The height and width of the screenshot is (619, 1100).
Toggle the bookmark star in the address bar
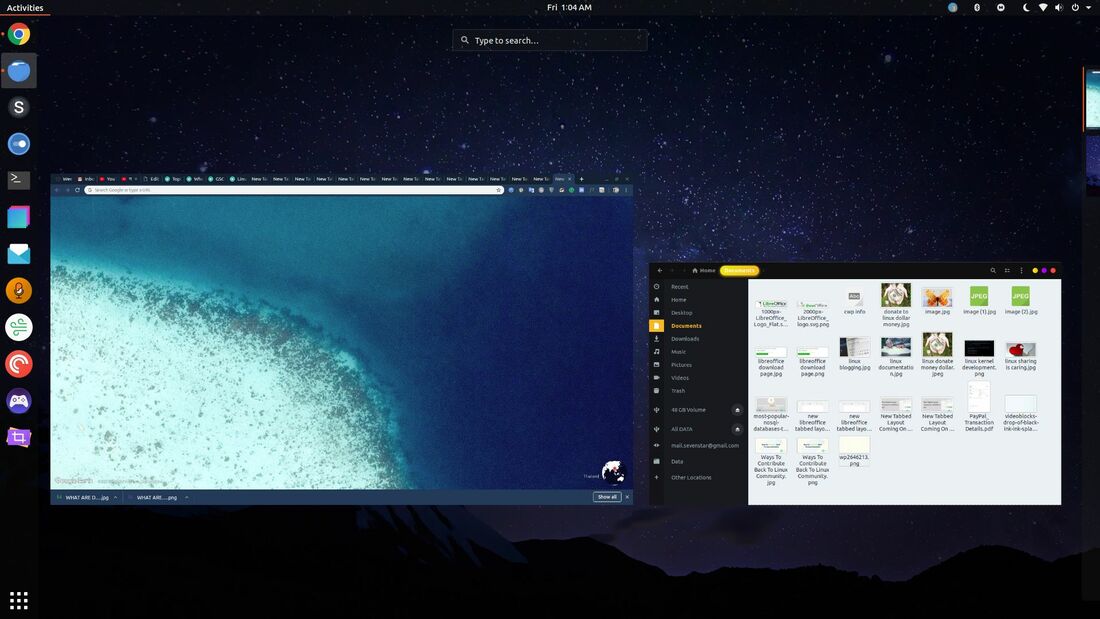point(498,190)
